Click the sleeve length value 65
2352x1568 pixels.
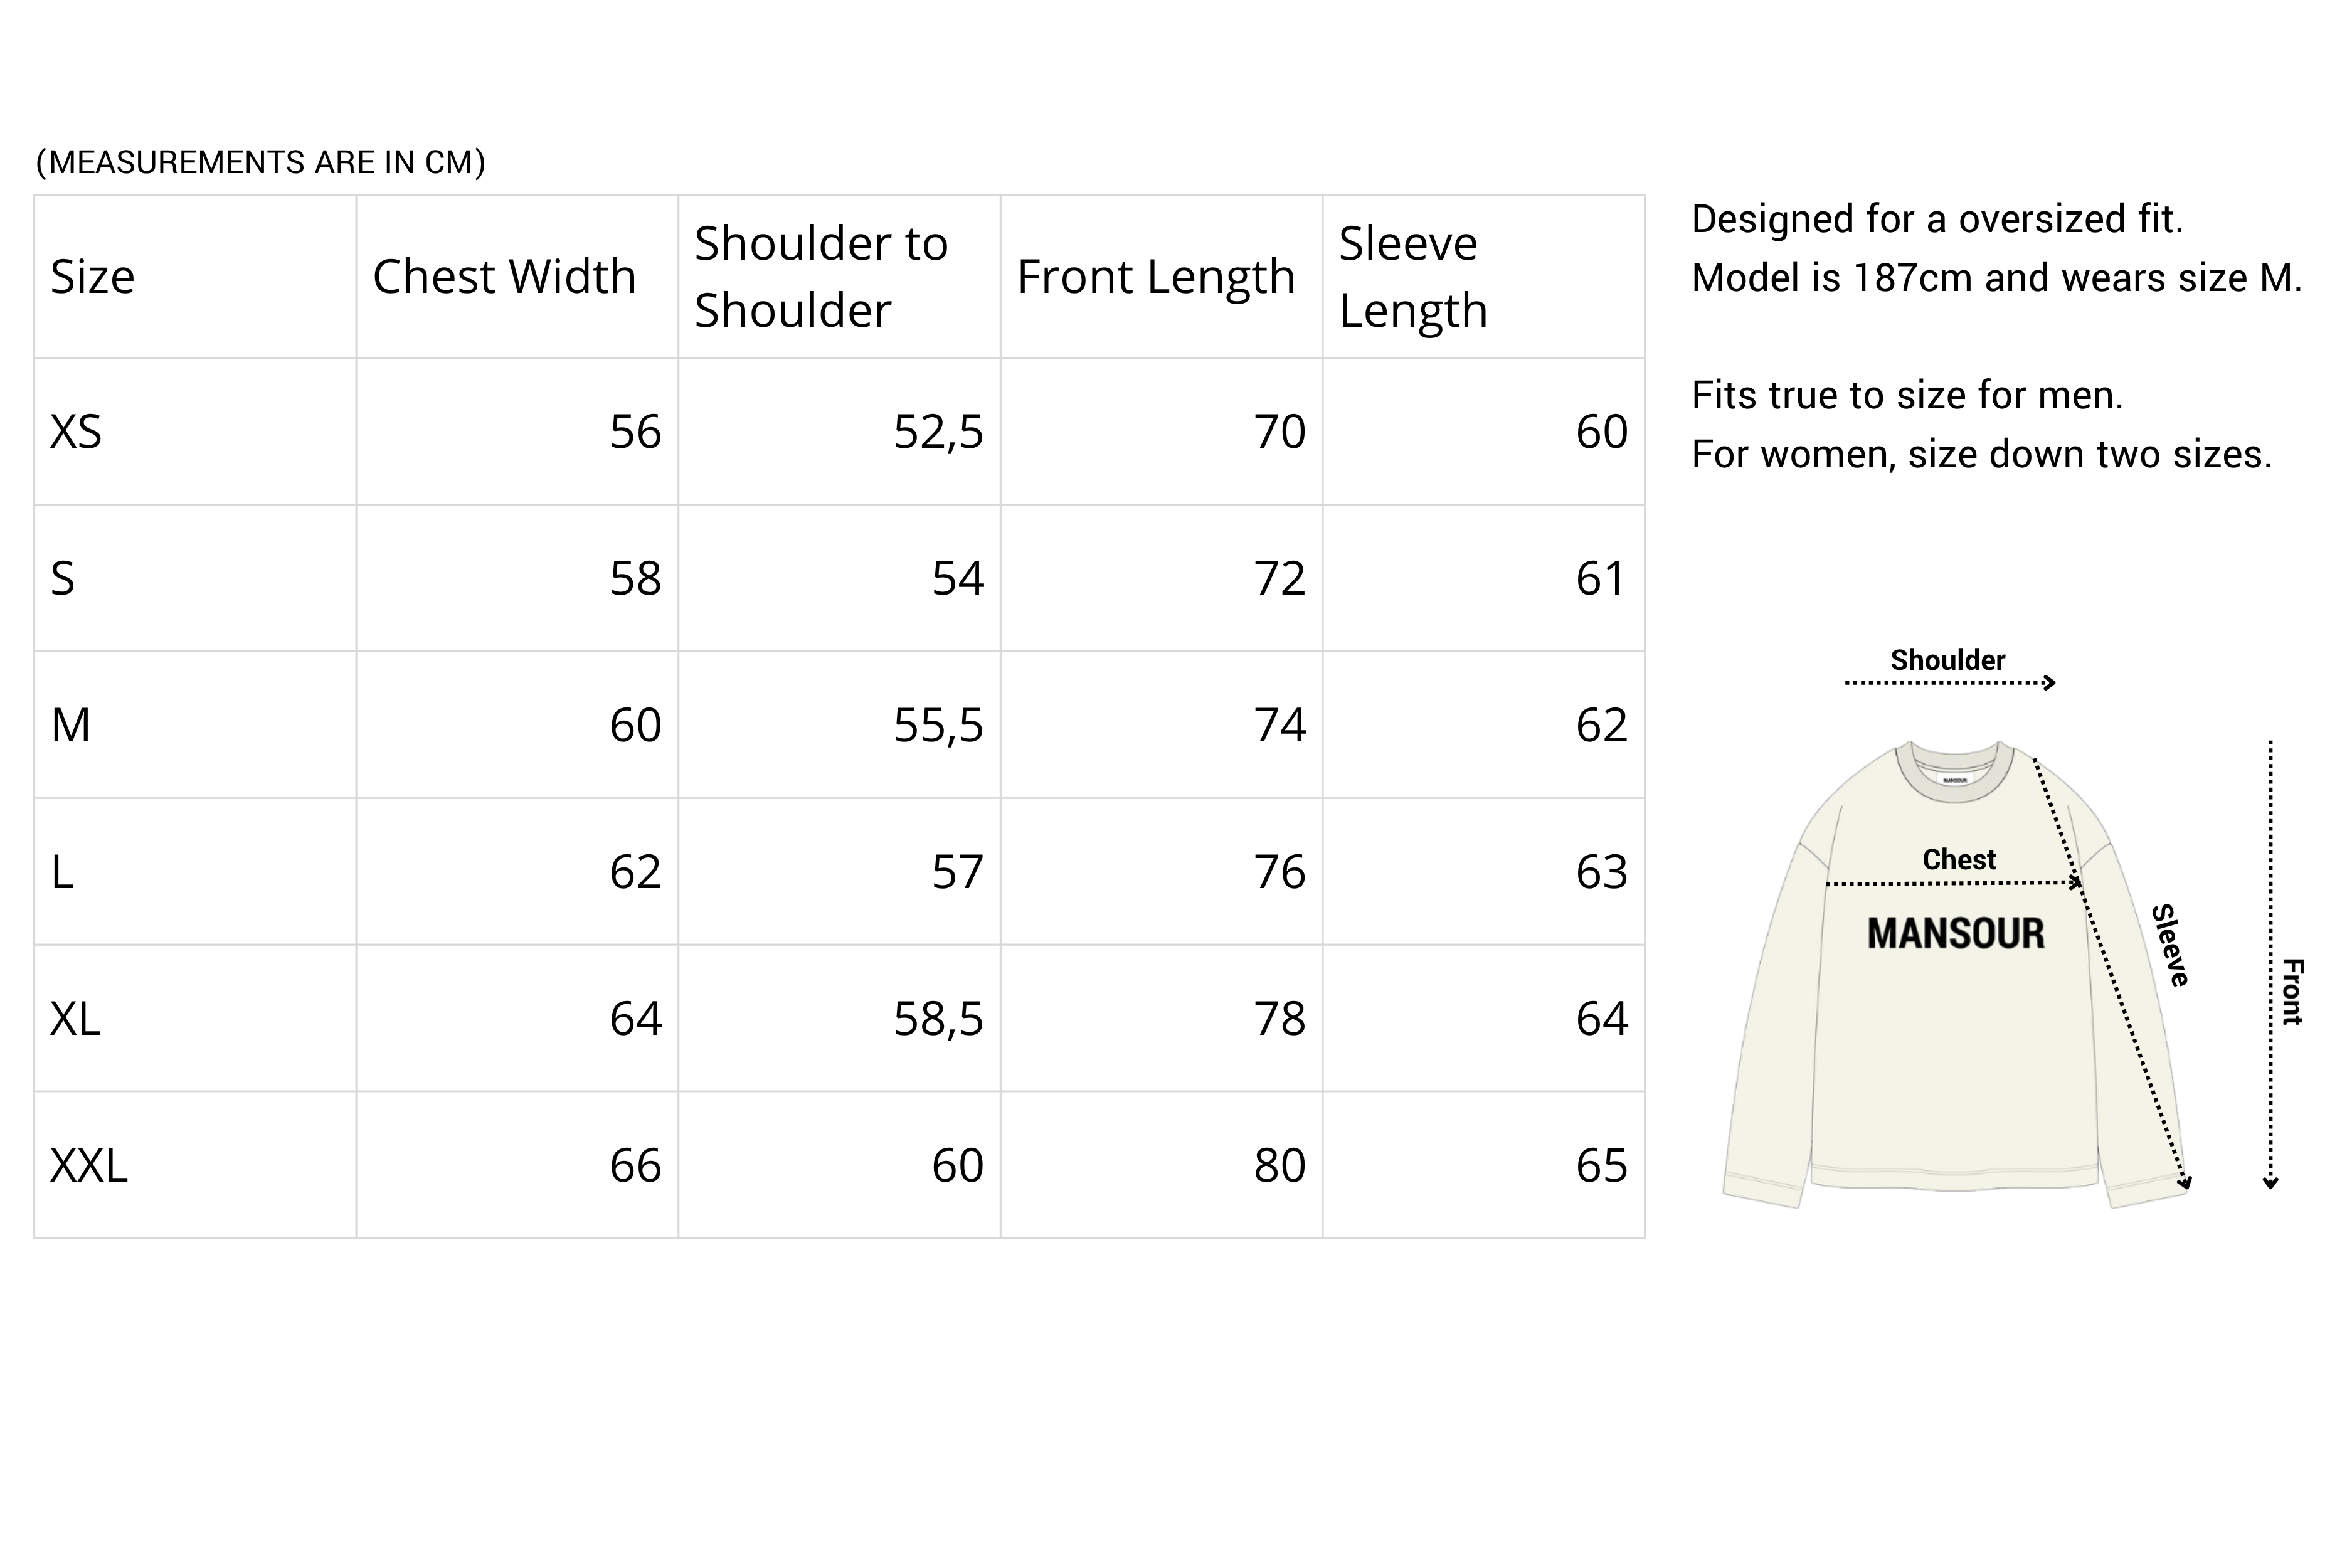click(x=1601, y=1166)
